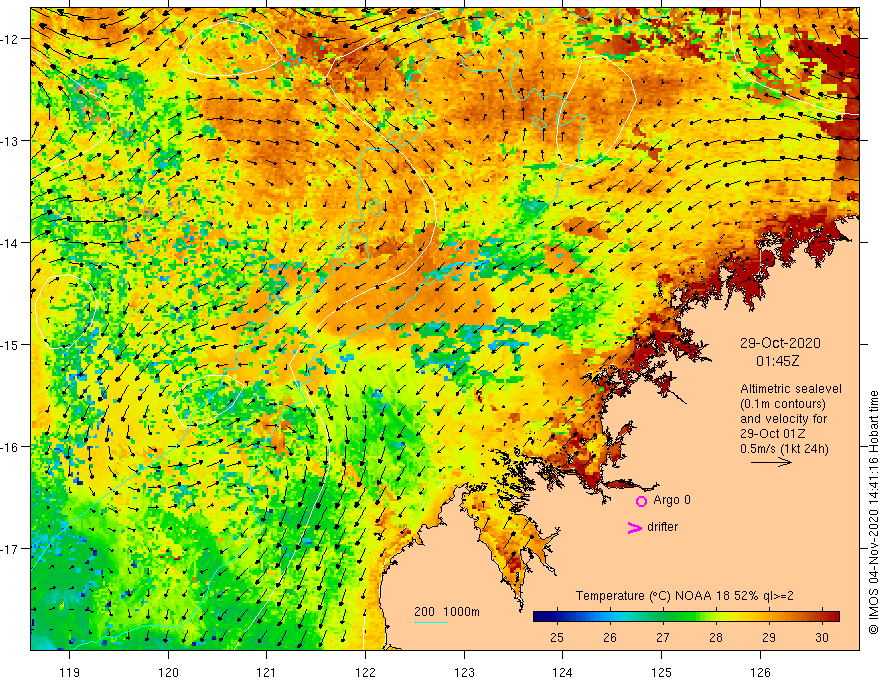The image size is (880, 680).
Task: Click the longitude label 119
Action: pyautogui.click(x=70, y=672)
